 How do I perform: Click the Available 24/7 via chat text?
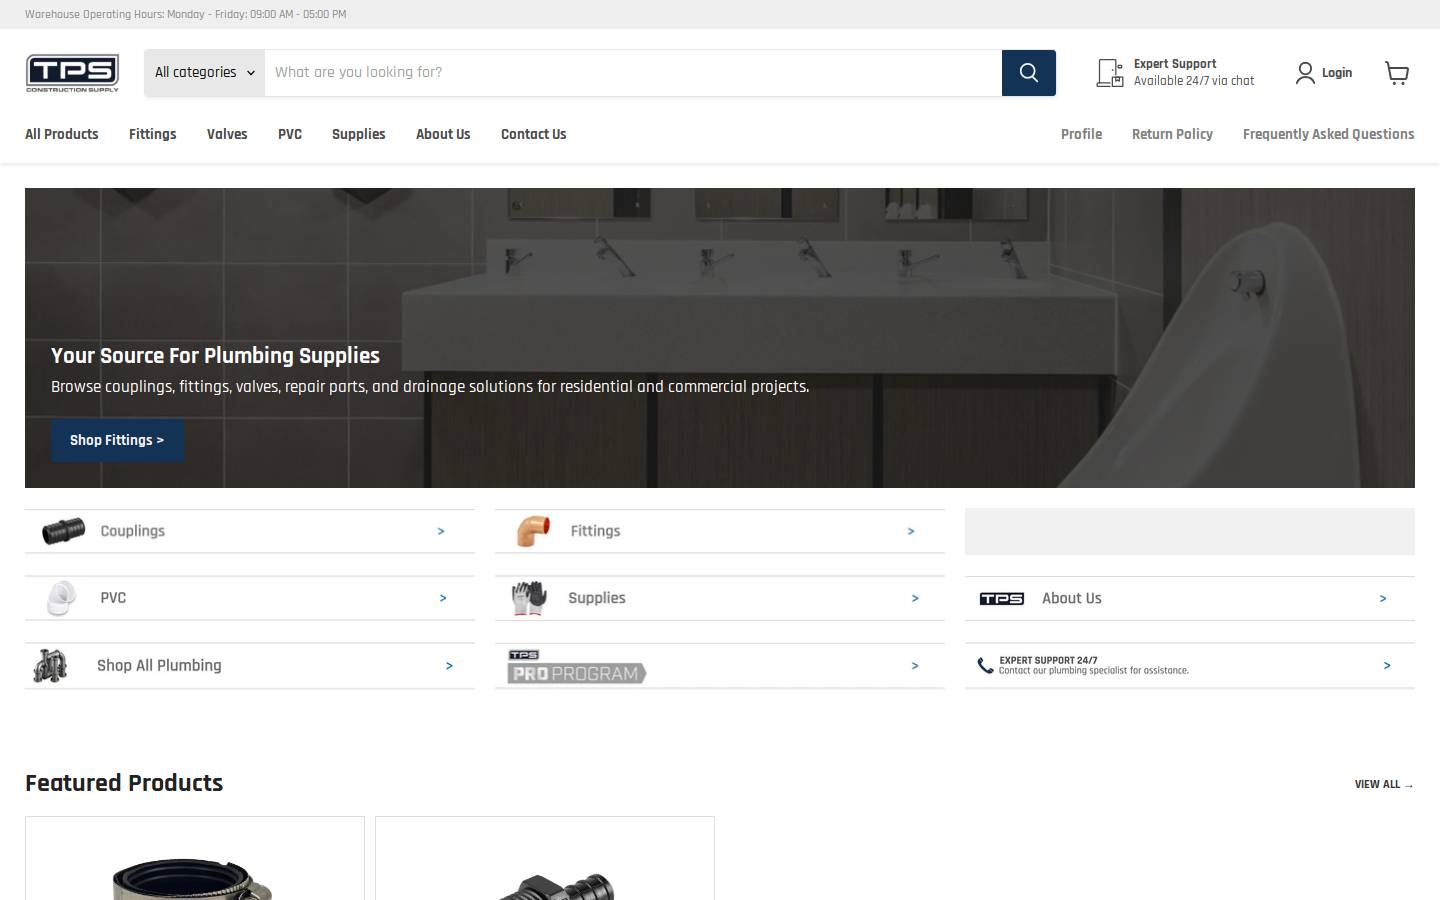pos(1194,81)
